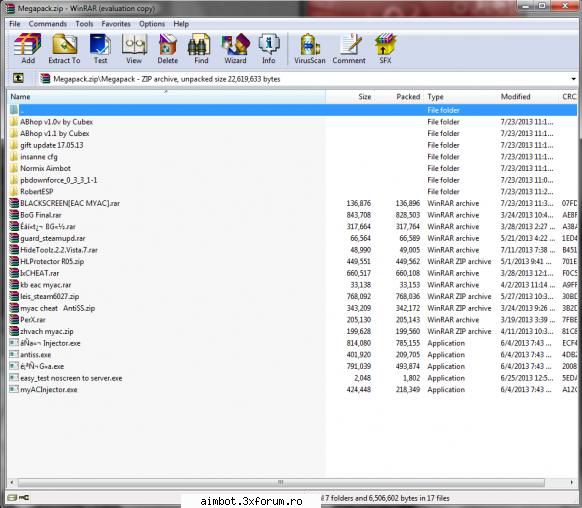
Task: Sort by the CRC column header
Action: pos(568,96)
